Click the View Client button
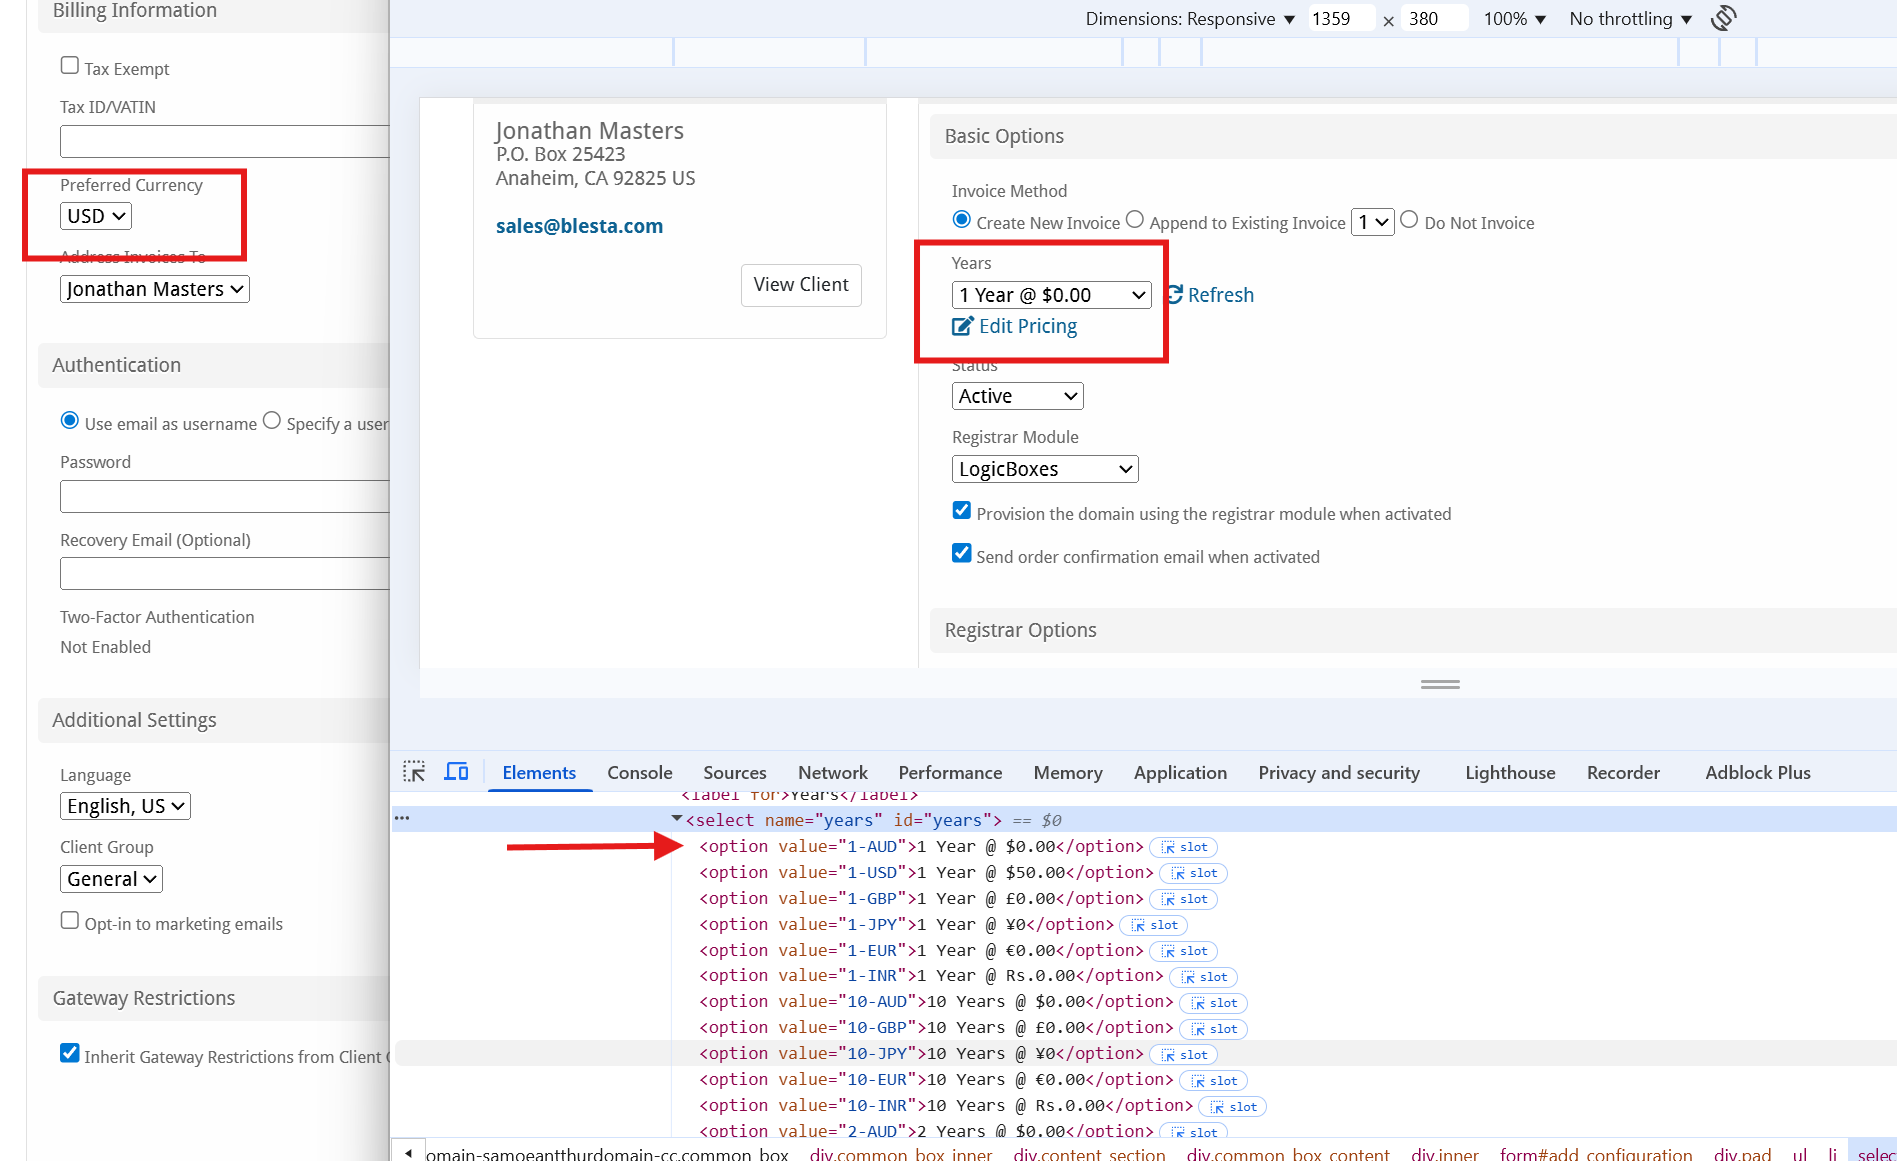1897x1161 pixels. (801, 285)
